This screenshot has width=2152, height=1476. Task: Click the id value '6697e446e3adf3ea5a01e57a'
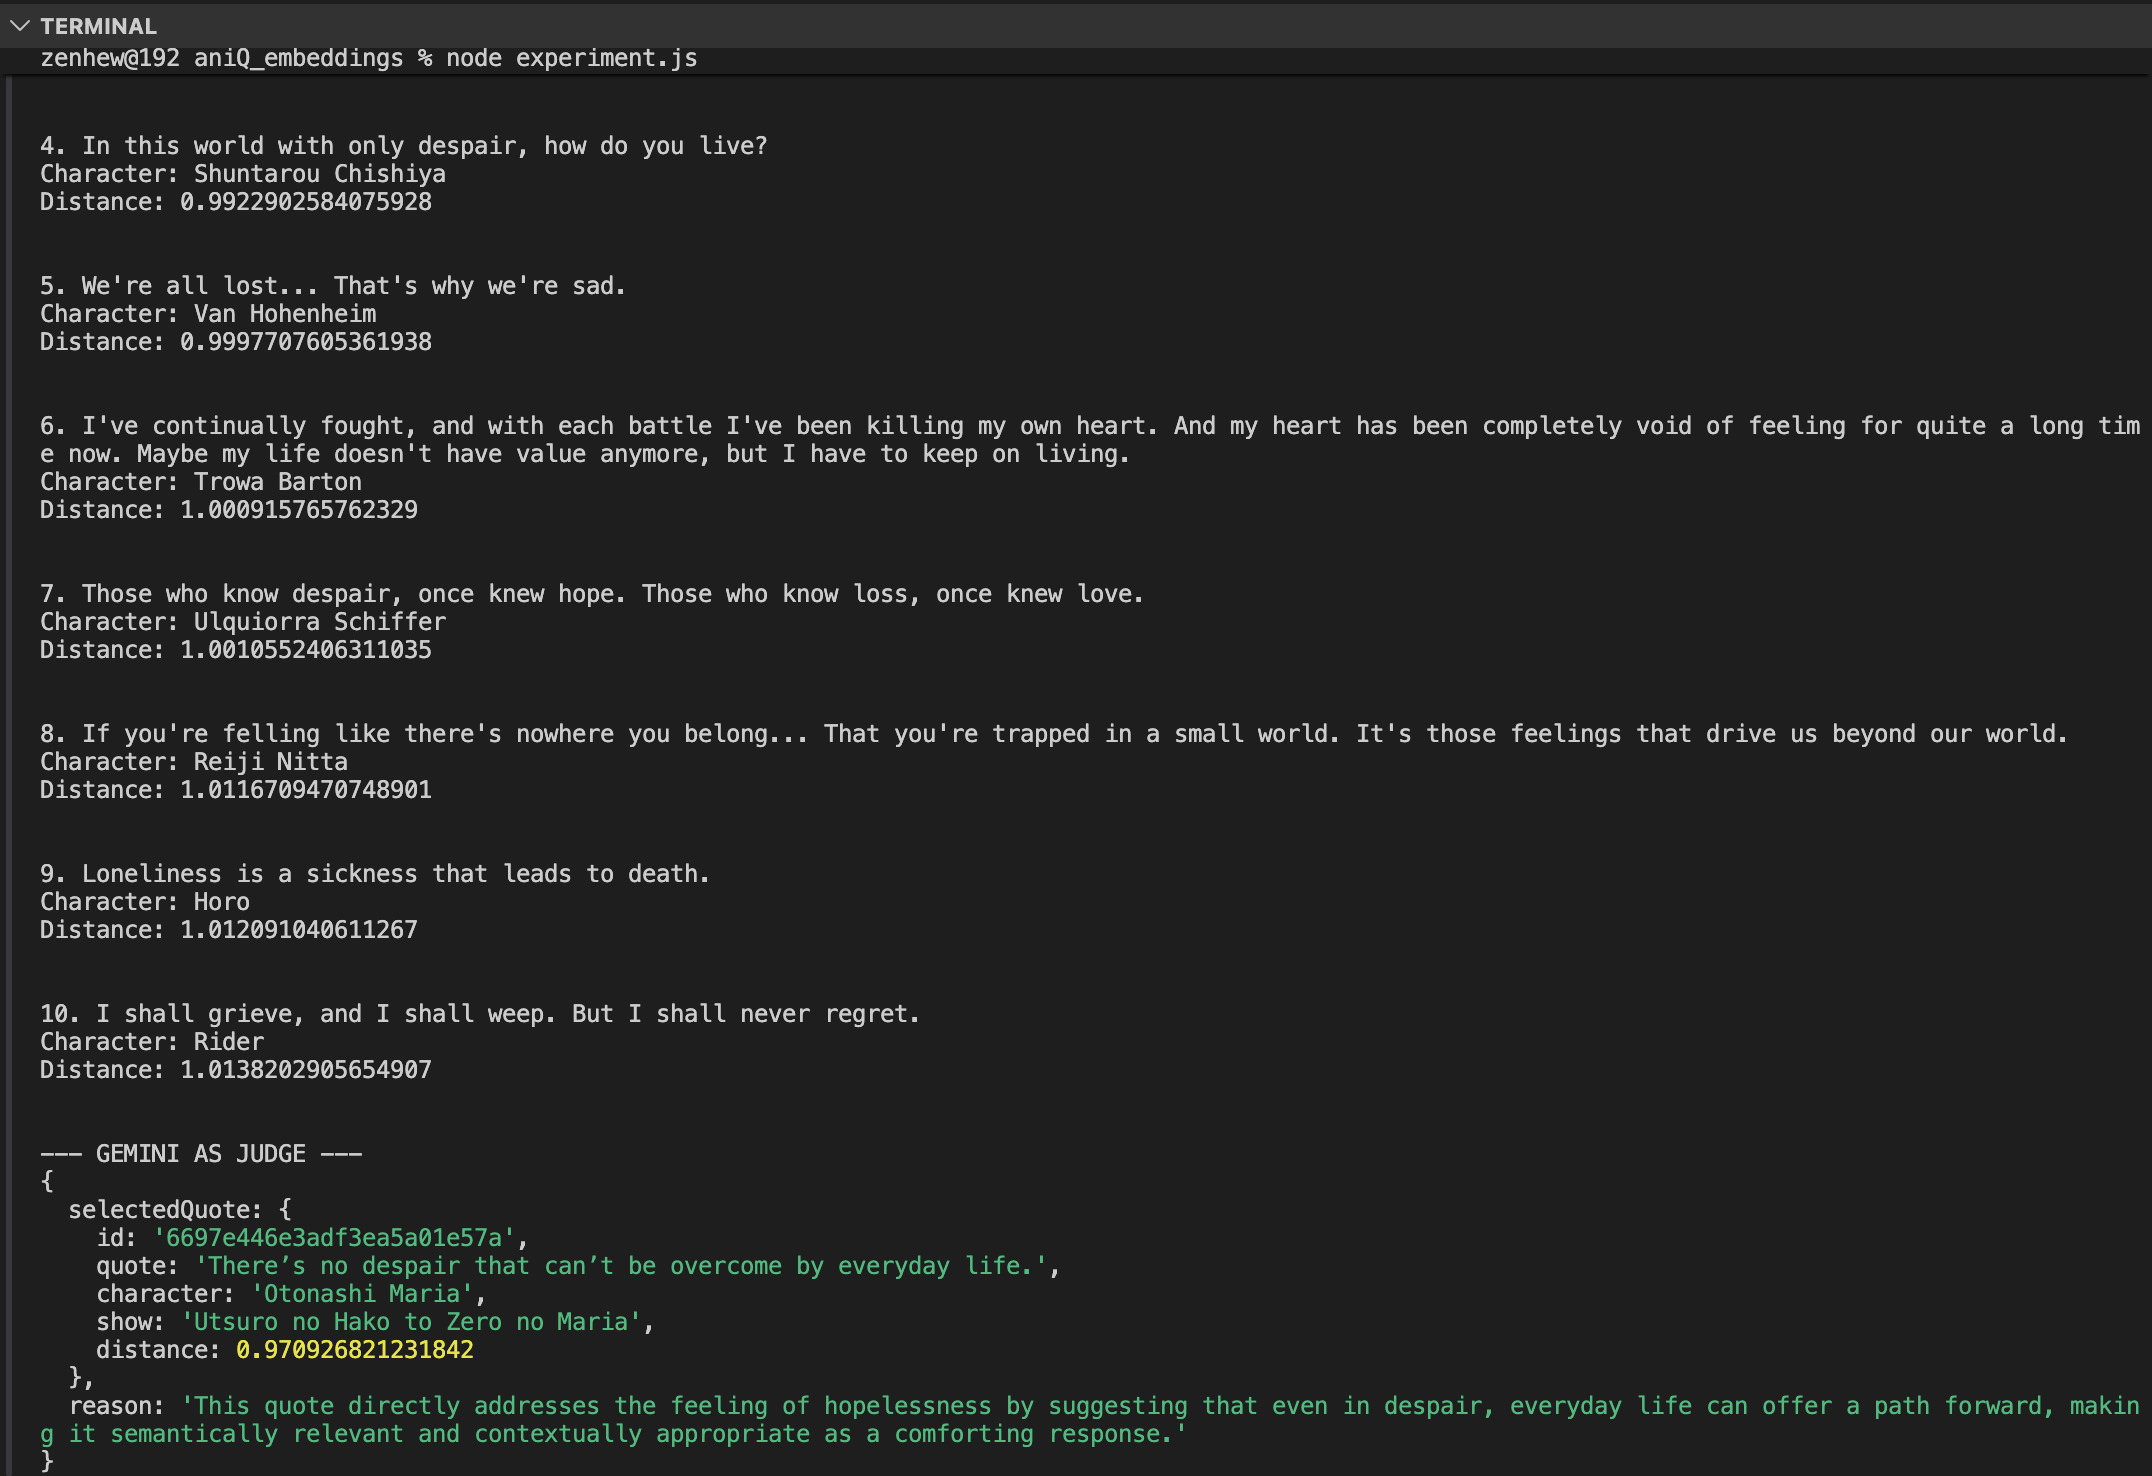pos(333,1238)
